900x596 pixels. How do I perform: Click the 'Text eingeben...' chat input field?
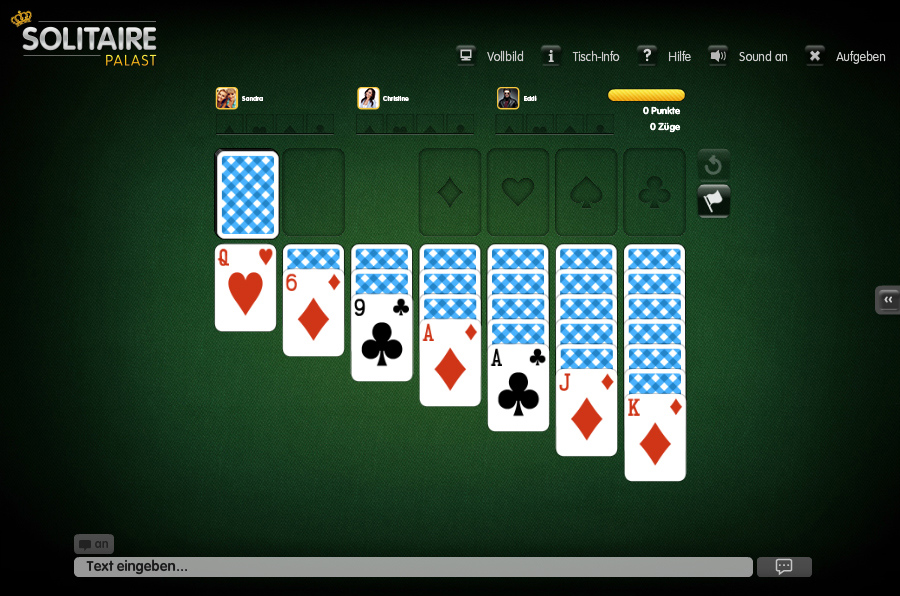click(413, 567)
